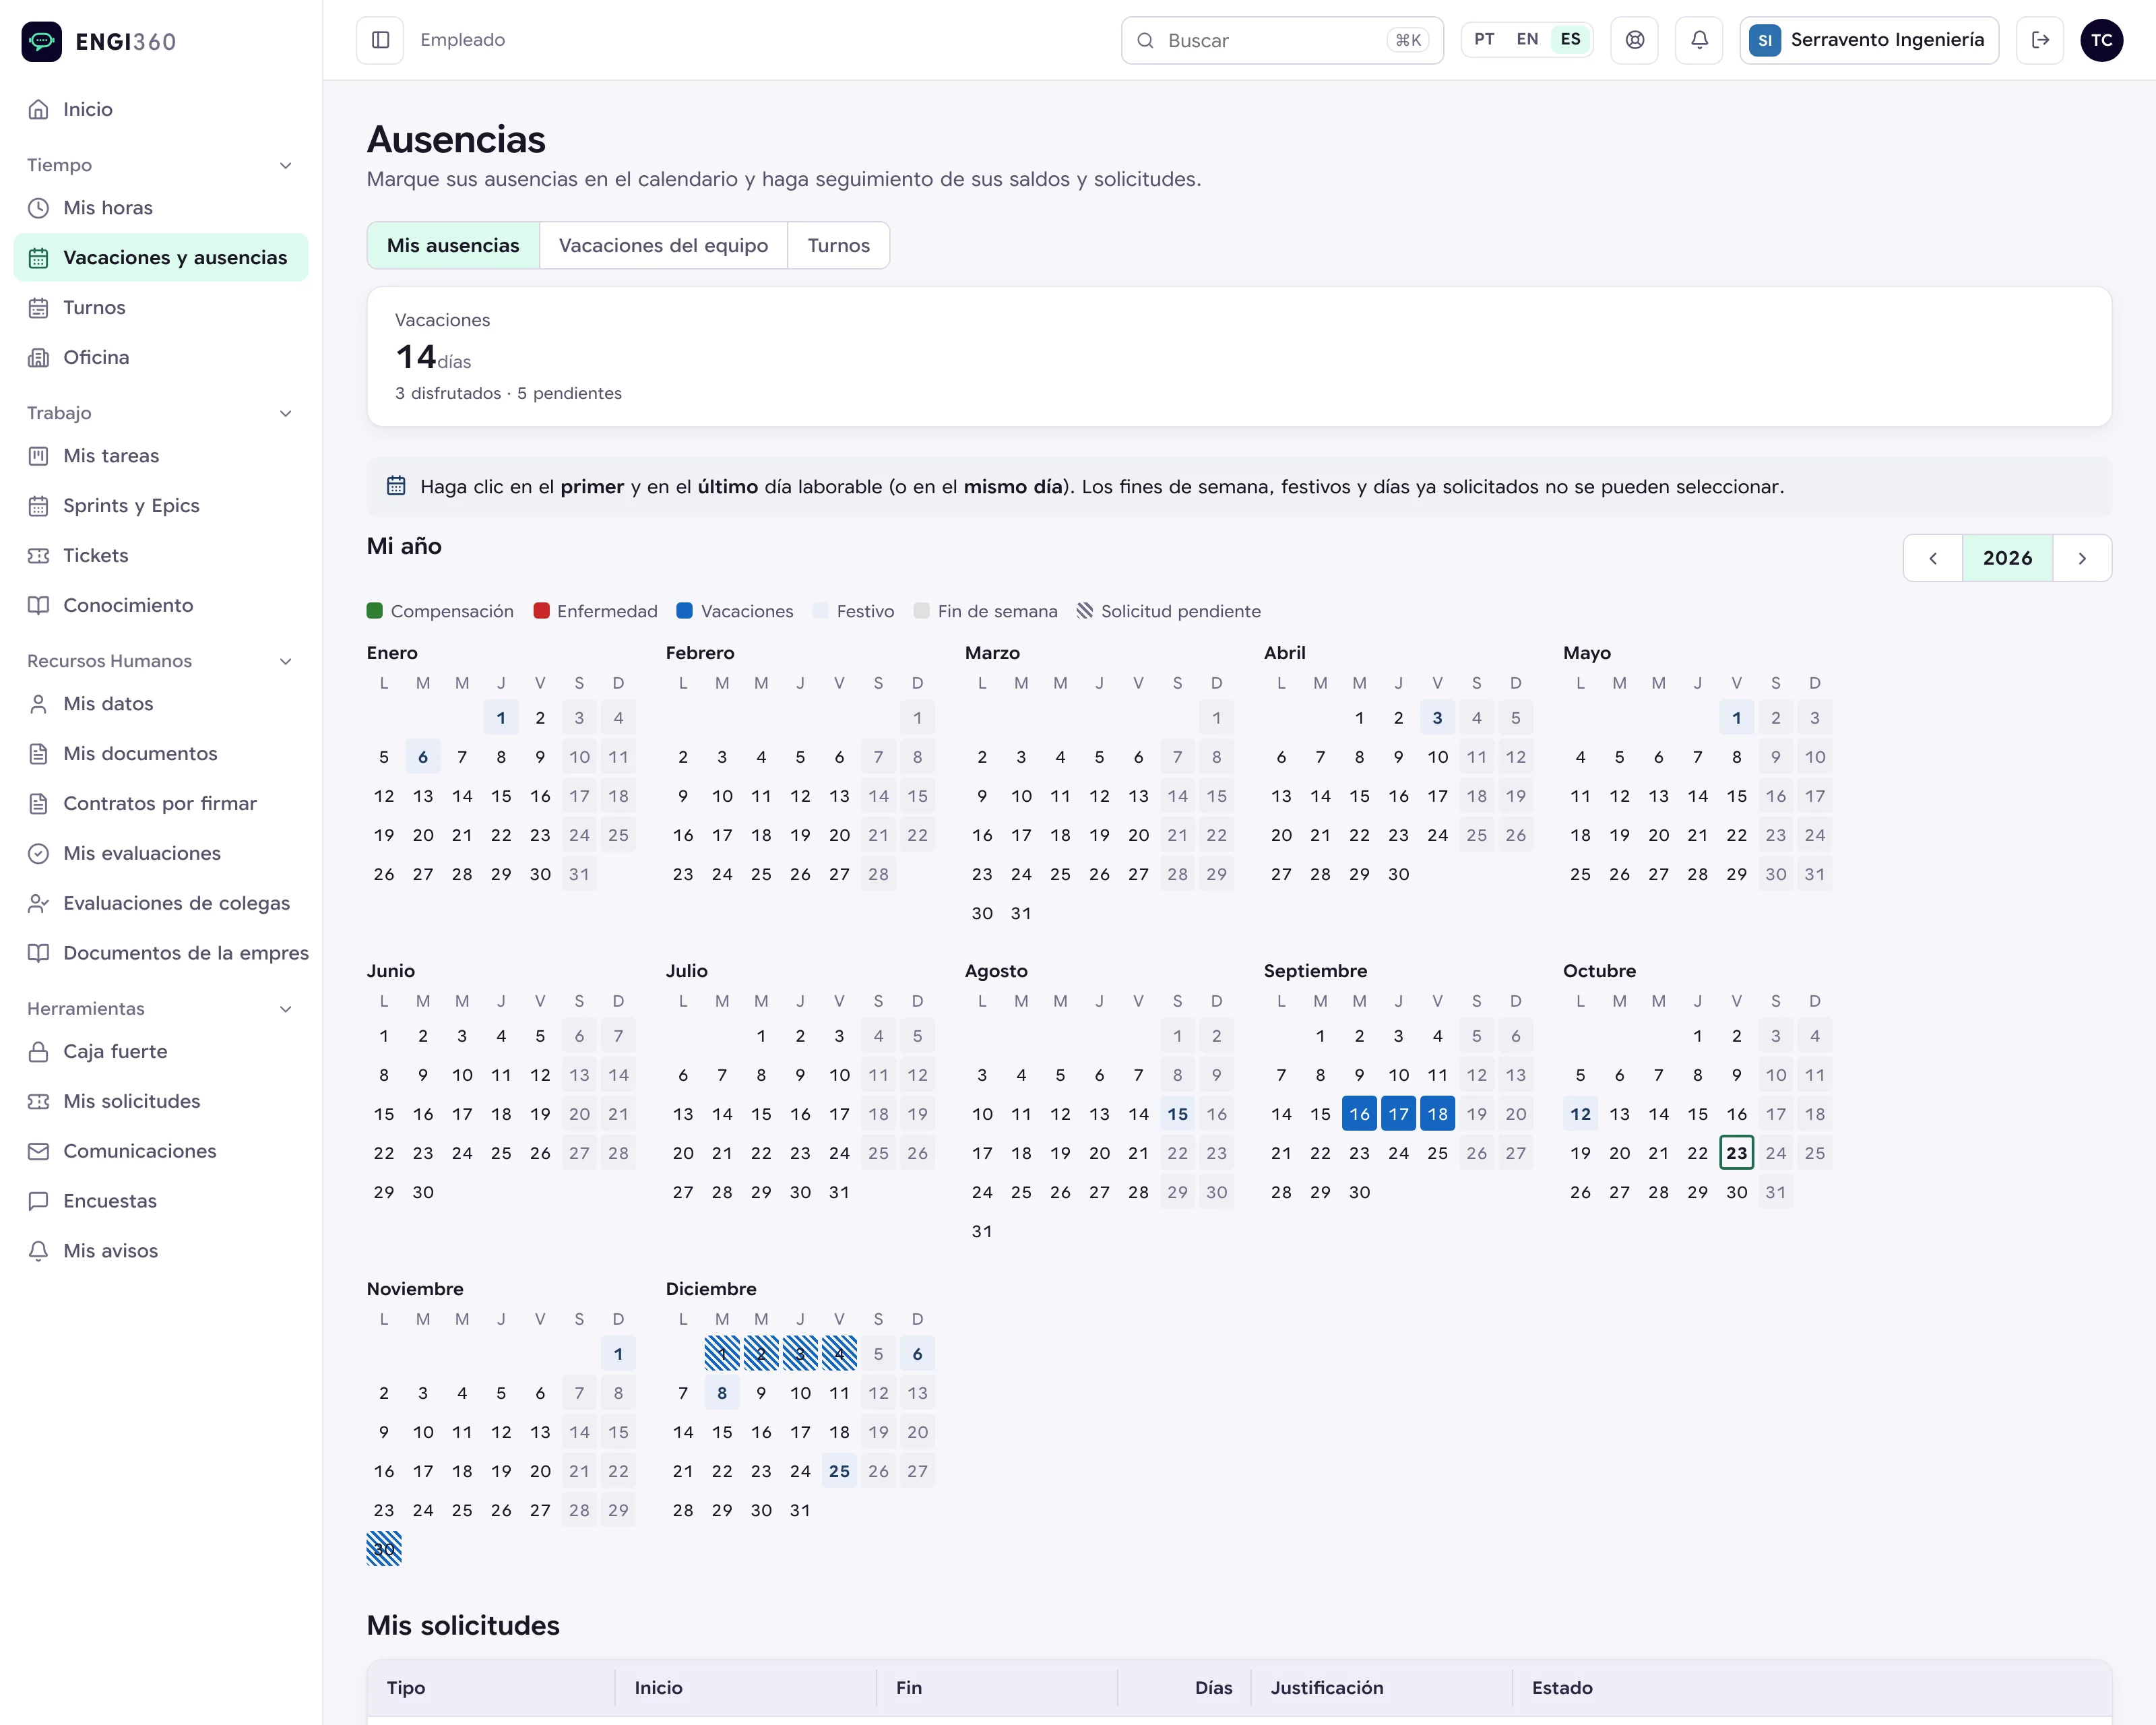This screenshot has height=1725, width=2156.
Task: Open Vacaciones y ausencias menu item
Action: coord(161,258)
